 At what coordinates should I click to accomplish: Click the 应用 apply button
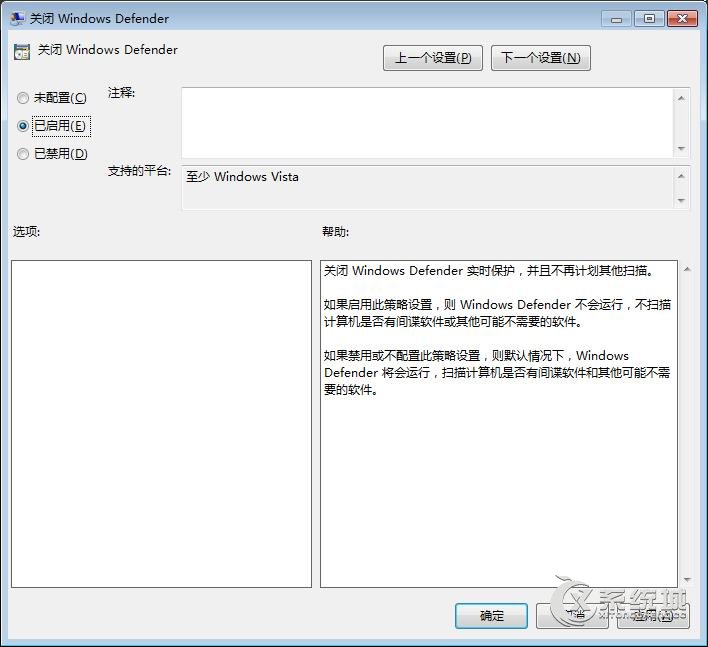point(653,616)
